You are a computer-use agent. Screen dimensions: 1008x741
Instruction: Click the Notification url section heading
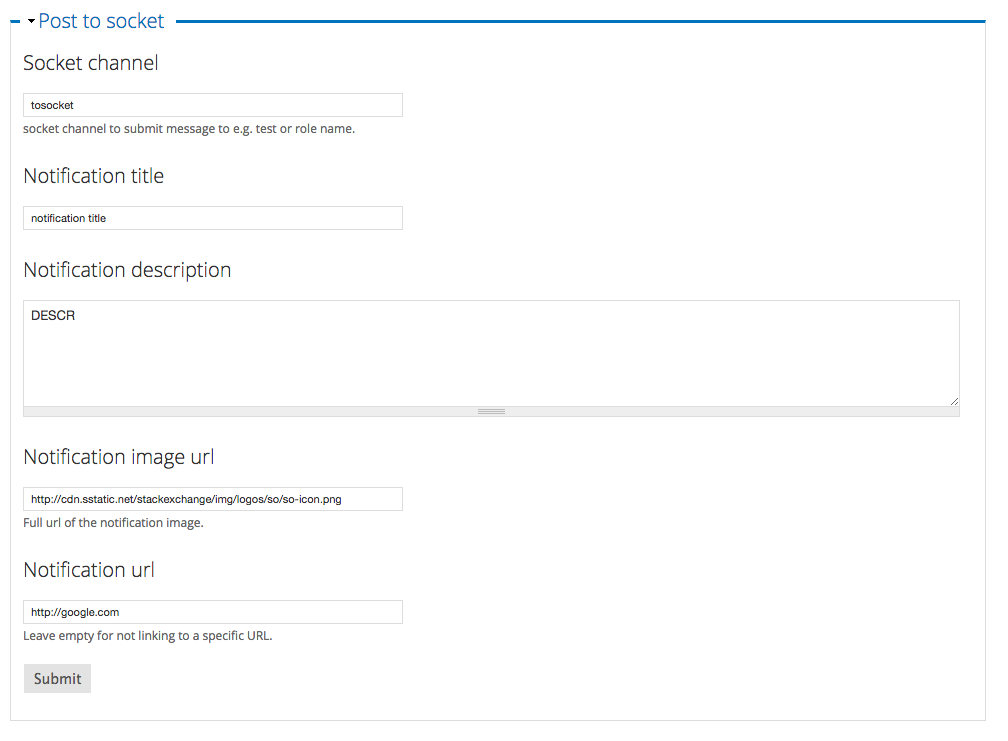(x=89, y=569)
